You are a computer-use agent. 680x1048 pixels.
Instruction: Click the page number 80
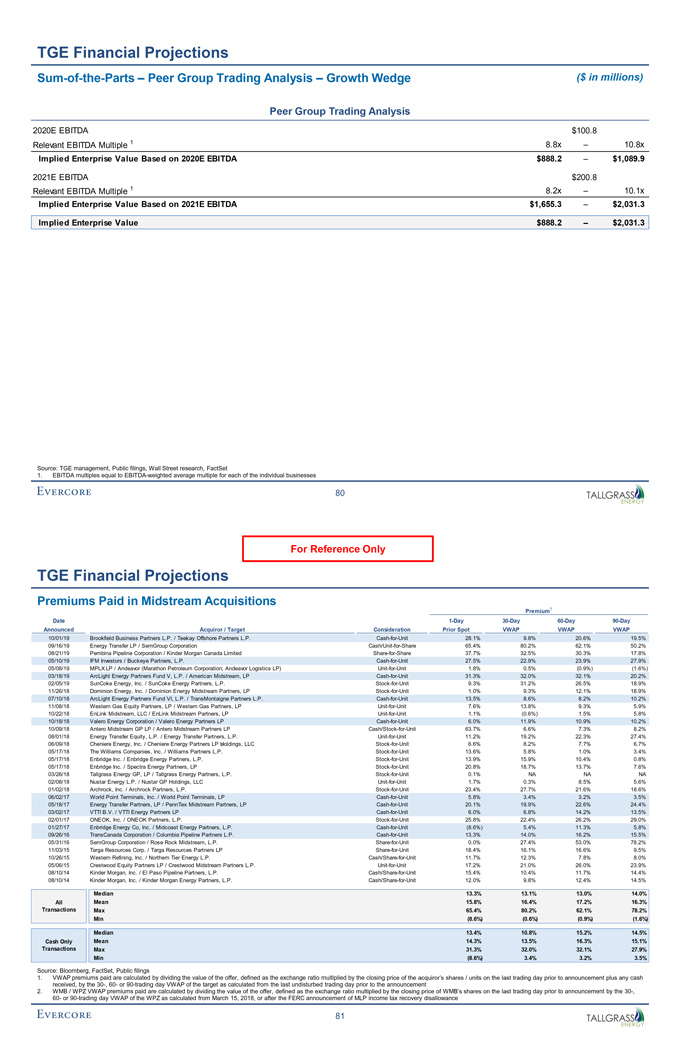coord(341,491)
